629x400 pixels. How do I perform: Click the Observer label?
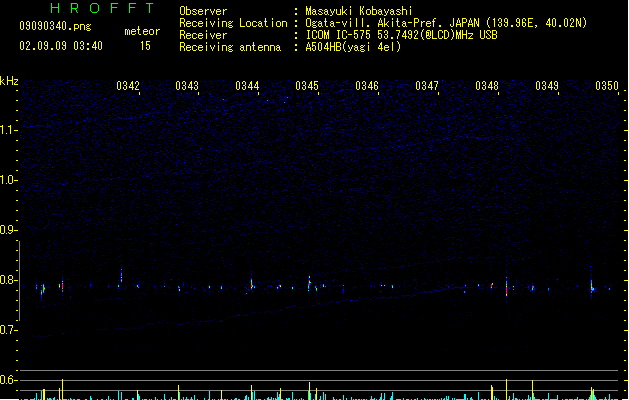tap(203, 11)
